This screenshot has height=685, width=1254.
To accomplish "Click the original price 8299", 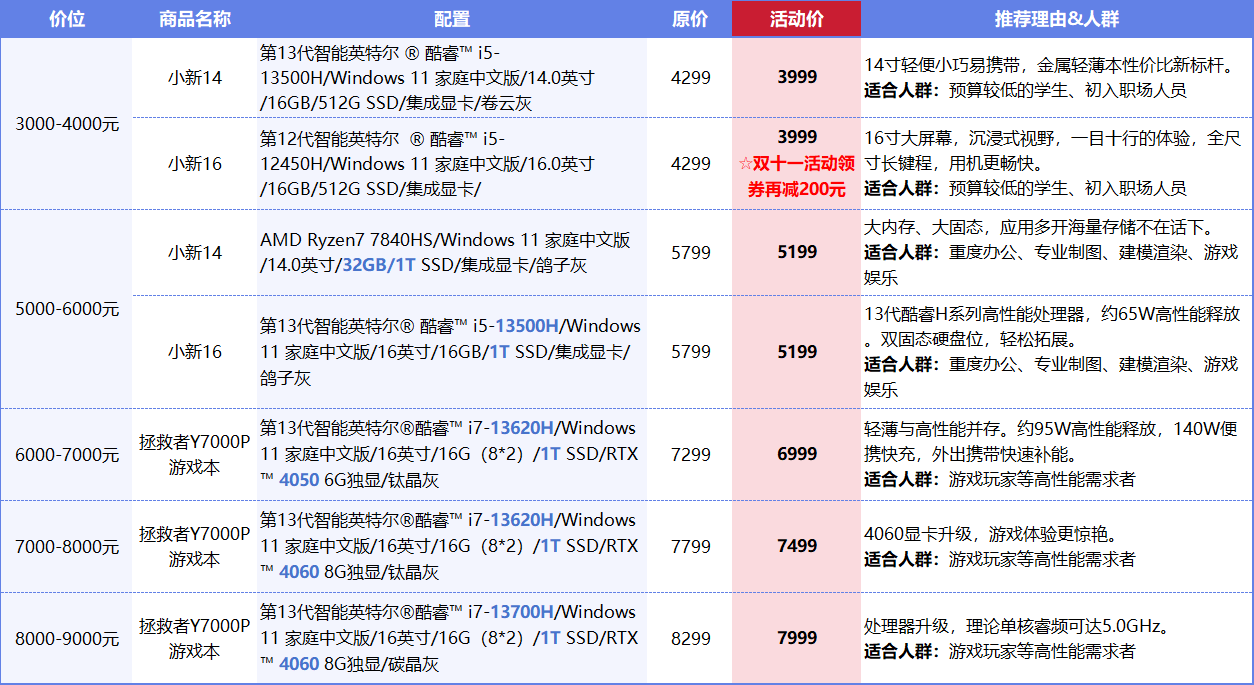I will point(690,638).
